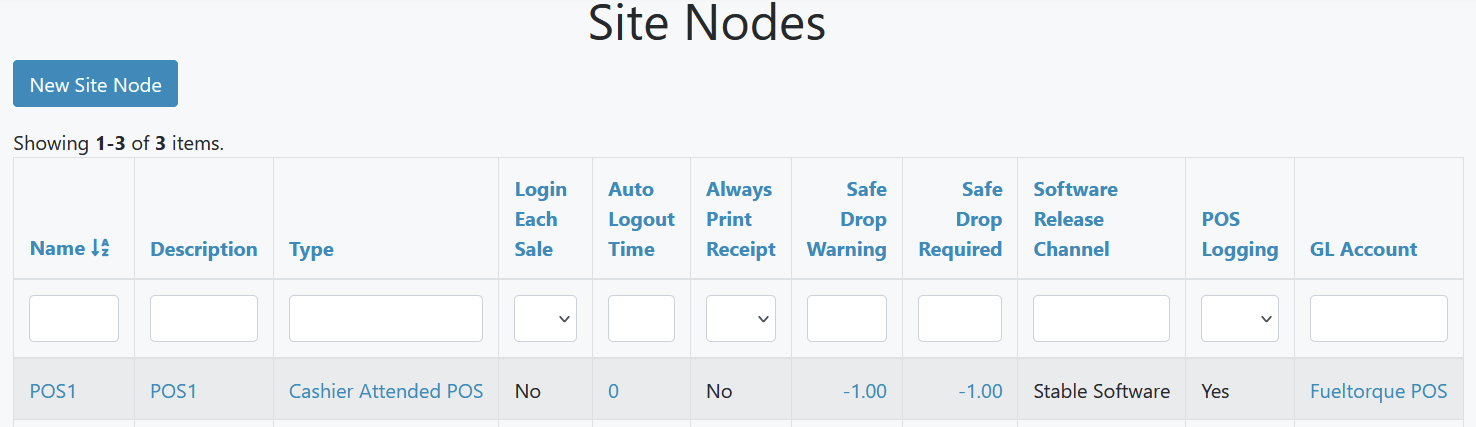Sort by Software Release Channel header

(1076, 219)
